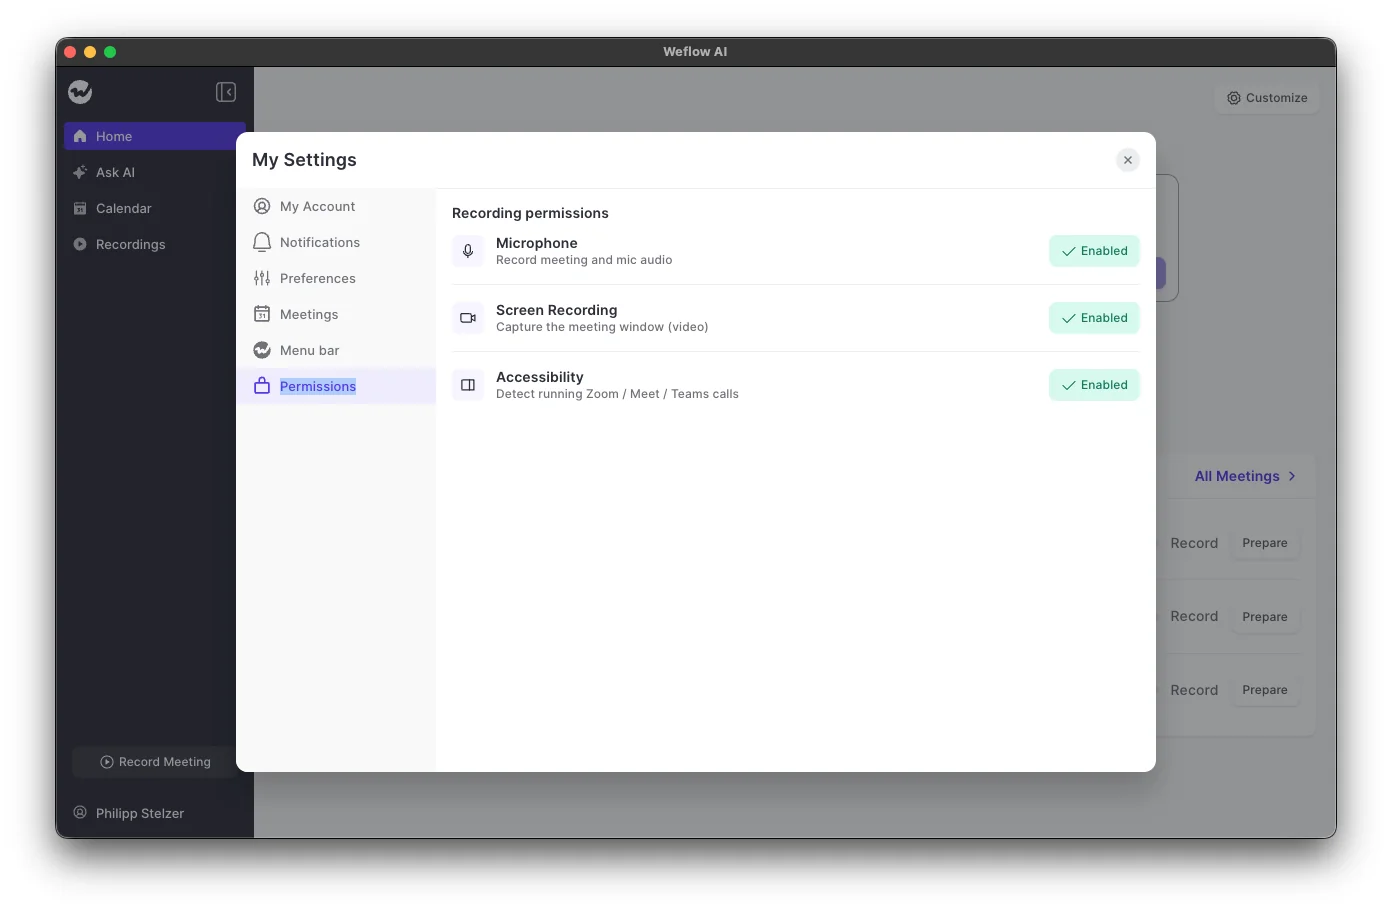Click the Weflow logo icon
The width and height of the screenshot is (1392, 912).
point(80,92)
